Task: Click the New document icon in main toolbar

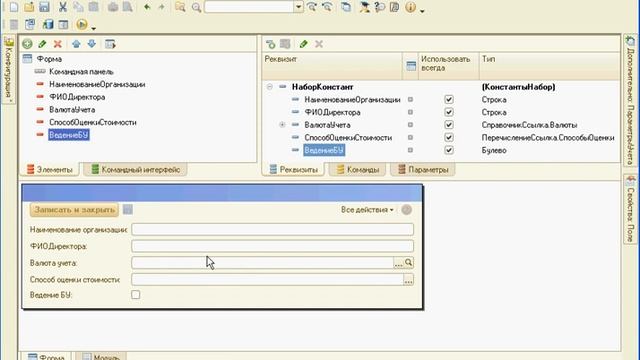Action: click(13, 7)
